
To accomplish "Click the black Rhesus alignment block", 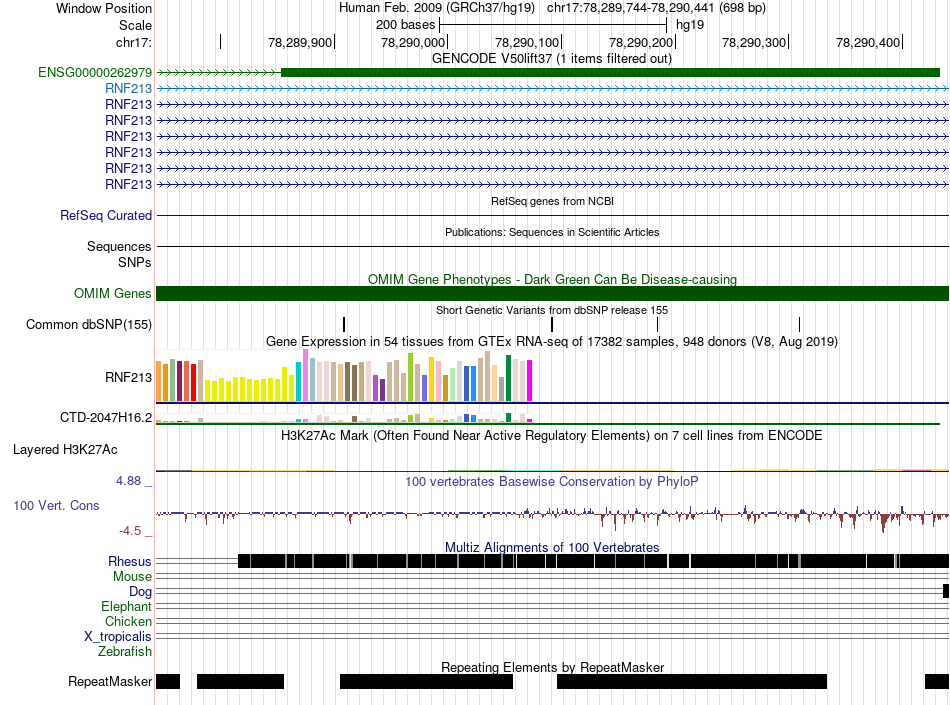I will pos(593,561).
